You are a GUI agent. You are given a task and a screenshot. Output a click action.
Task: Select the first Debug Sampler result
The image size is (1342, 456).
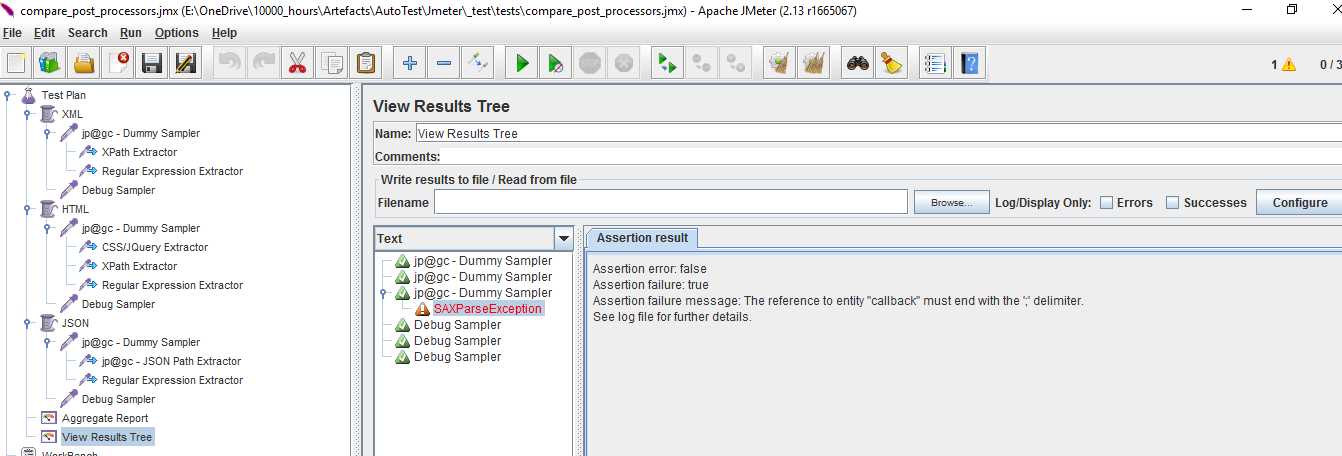(457, 325)
